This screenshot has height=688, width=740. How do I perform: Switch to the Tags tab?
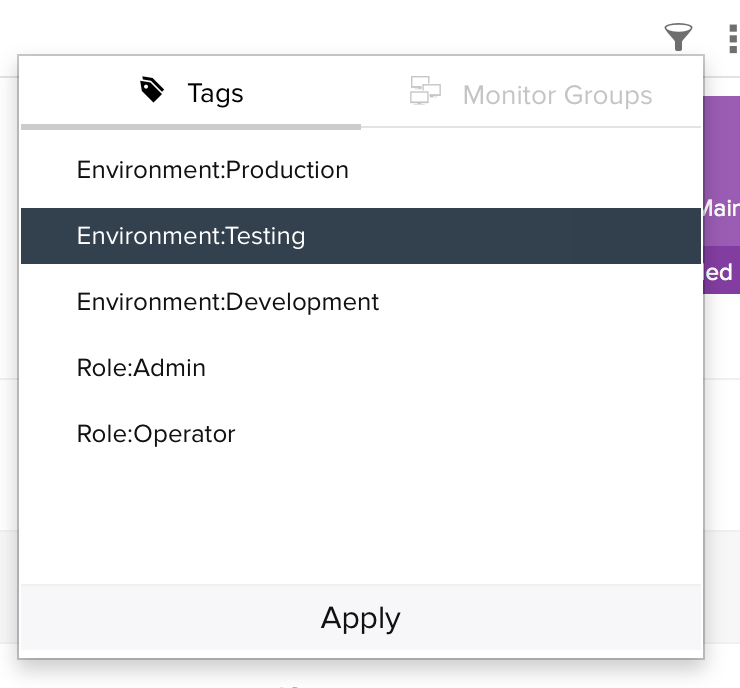(x=214, y=94)
